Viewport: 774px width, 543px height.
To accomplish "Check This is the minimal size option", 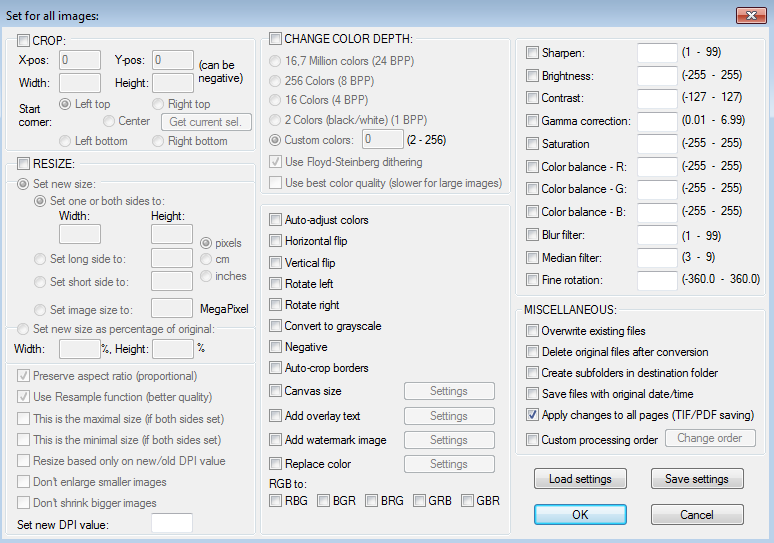I will (23, 439).
